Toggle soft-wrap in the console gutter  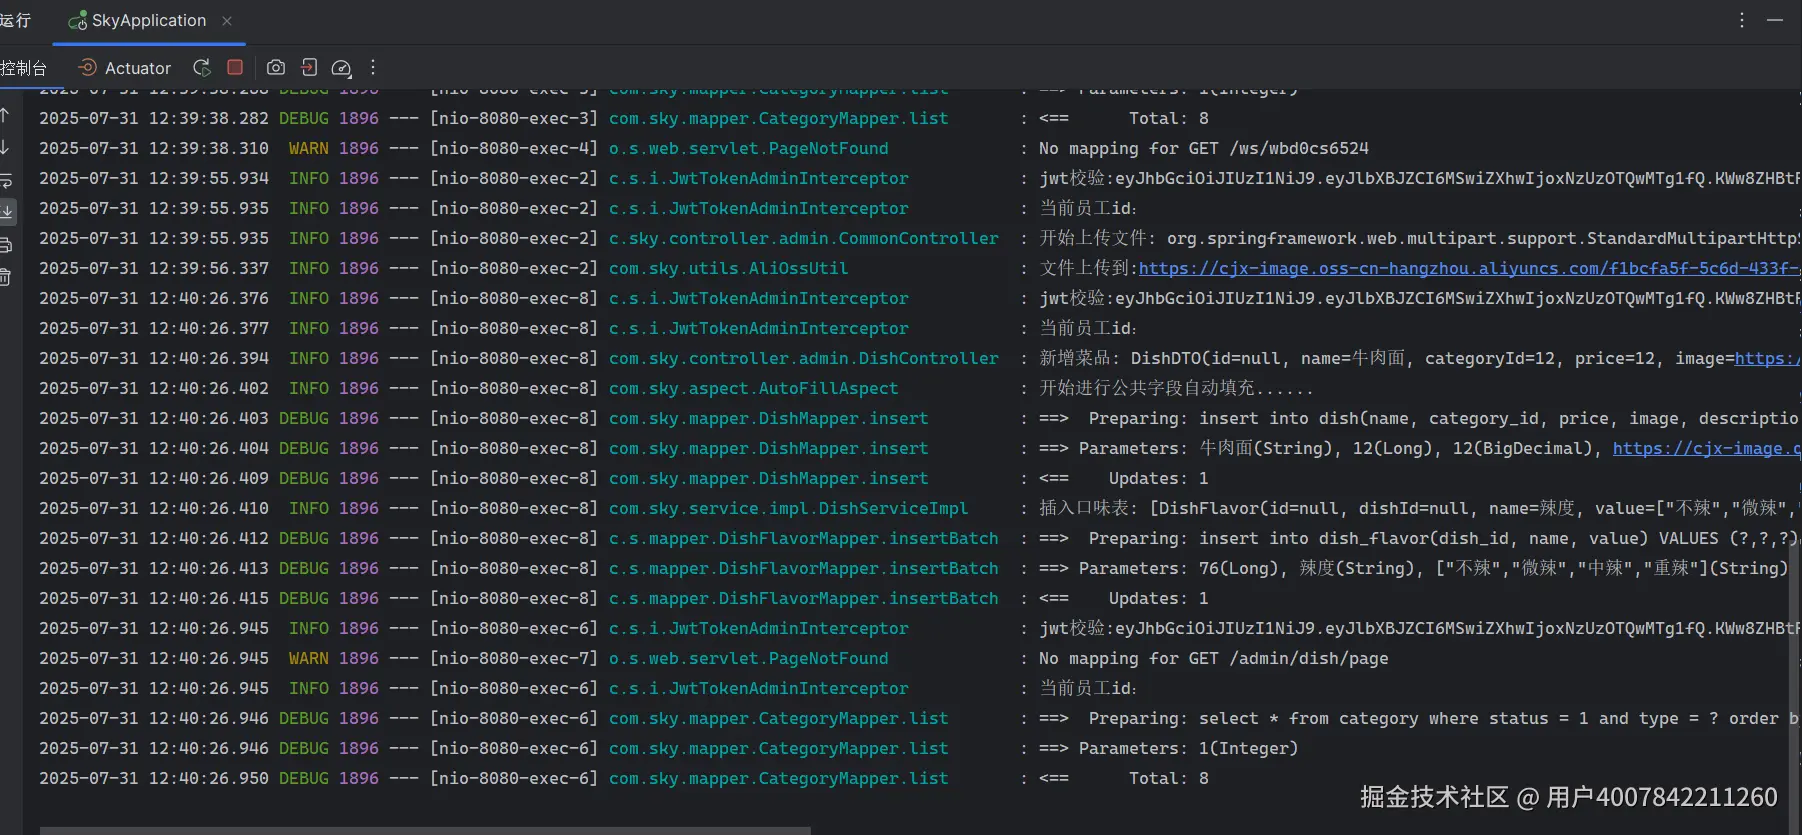click(5, 180)
